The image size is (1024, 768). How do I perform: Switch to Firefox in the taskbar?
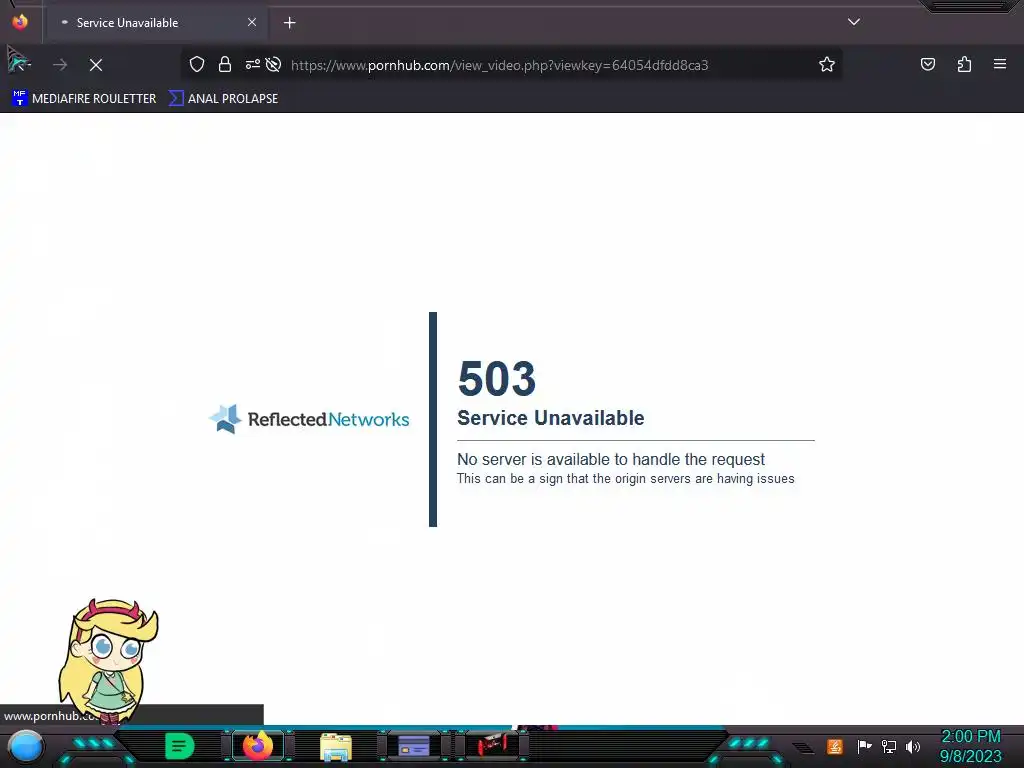[257, 746]
